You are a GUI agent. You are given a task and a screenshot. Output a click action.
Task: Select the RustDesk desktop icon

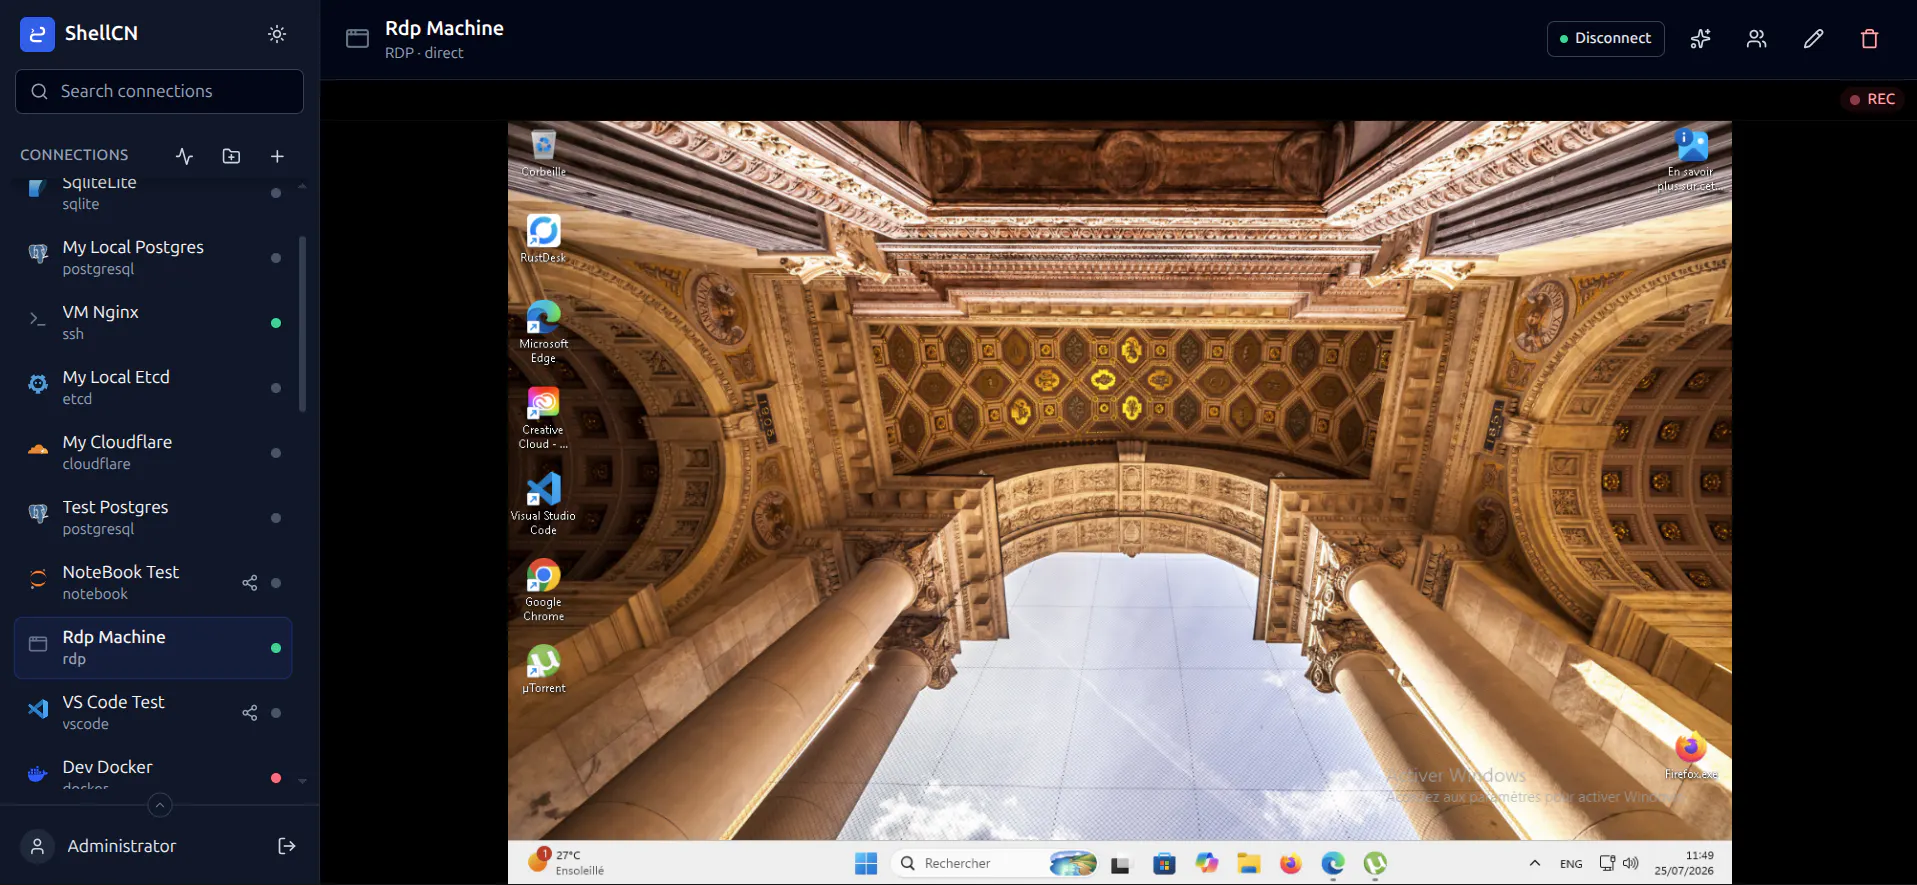(x=543, y=240)
